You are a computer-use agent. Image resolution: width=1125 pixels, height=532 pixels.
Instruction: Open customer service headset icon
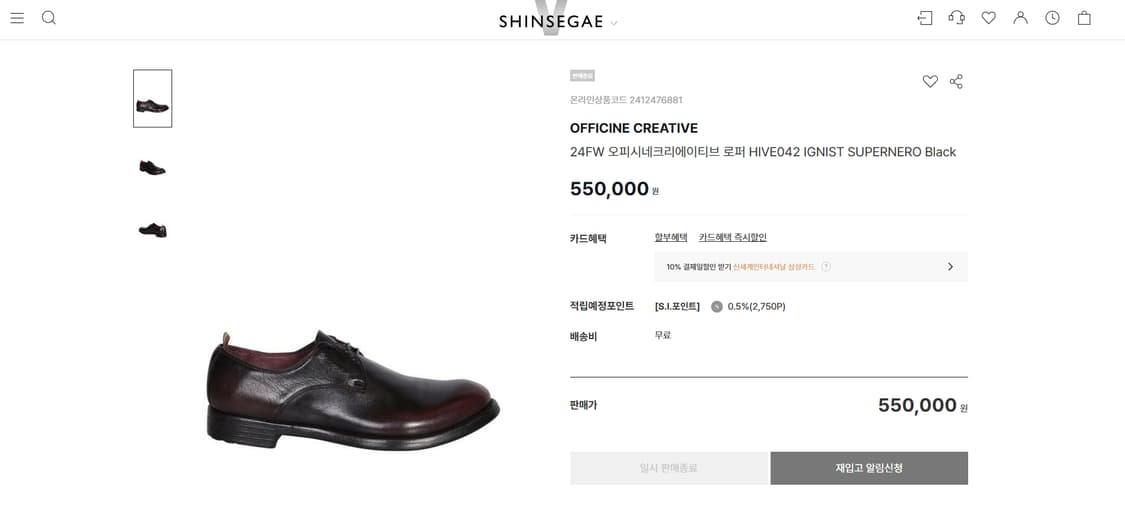pyautogui.click(x=957, y=18)
